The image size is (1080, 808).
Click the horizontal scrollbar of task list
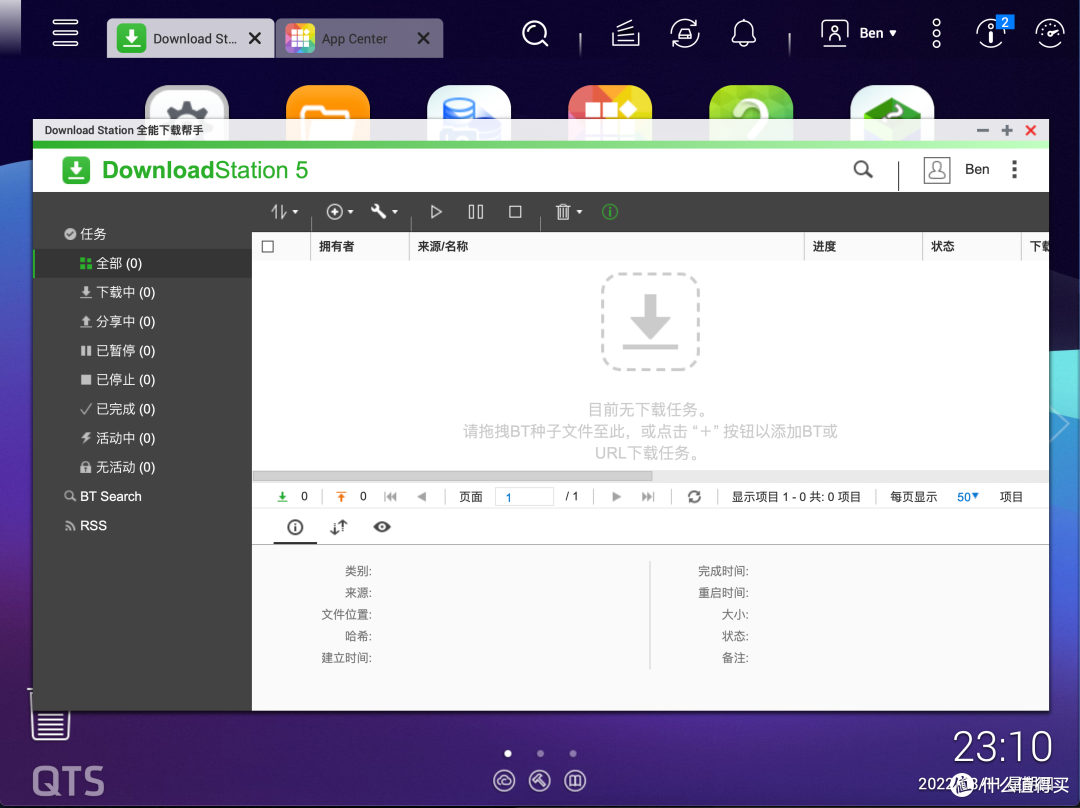coord(453,476)
